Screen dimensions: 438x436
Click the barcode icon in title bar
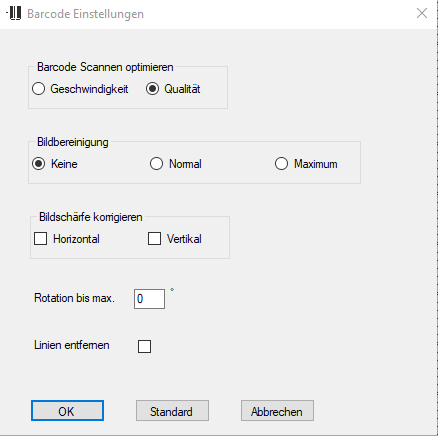click(x=14, y=14)
